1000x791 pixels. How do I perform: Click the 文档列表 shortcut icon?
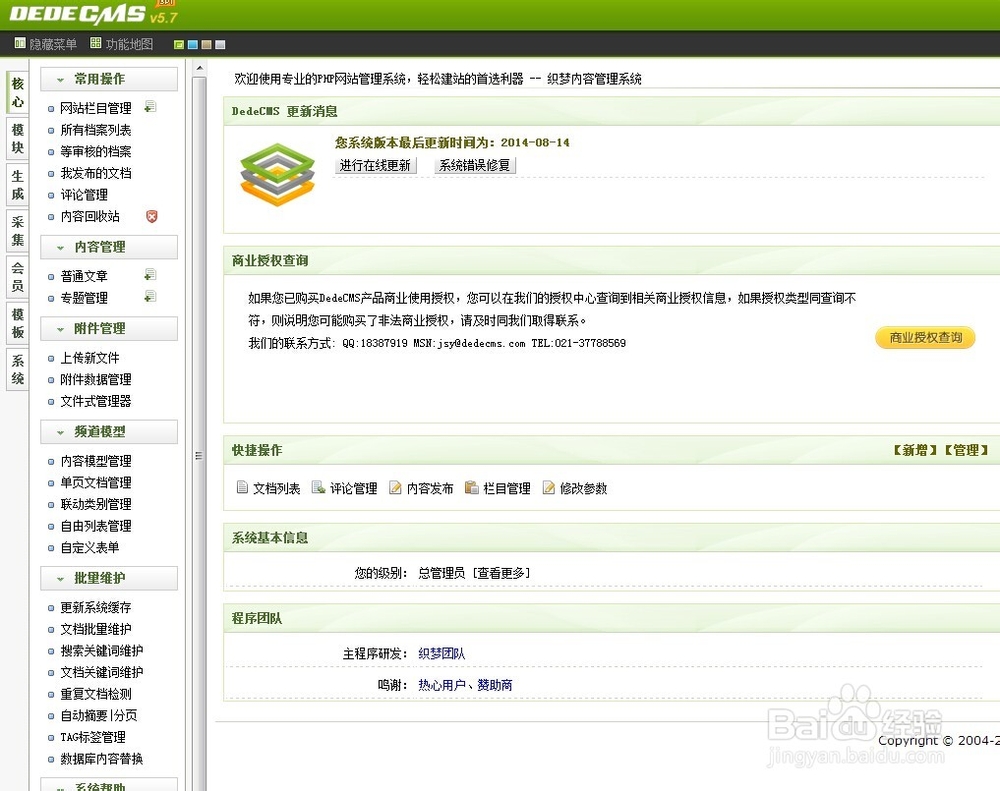click(x=242, y=487)
